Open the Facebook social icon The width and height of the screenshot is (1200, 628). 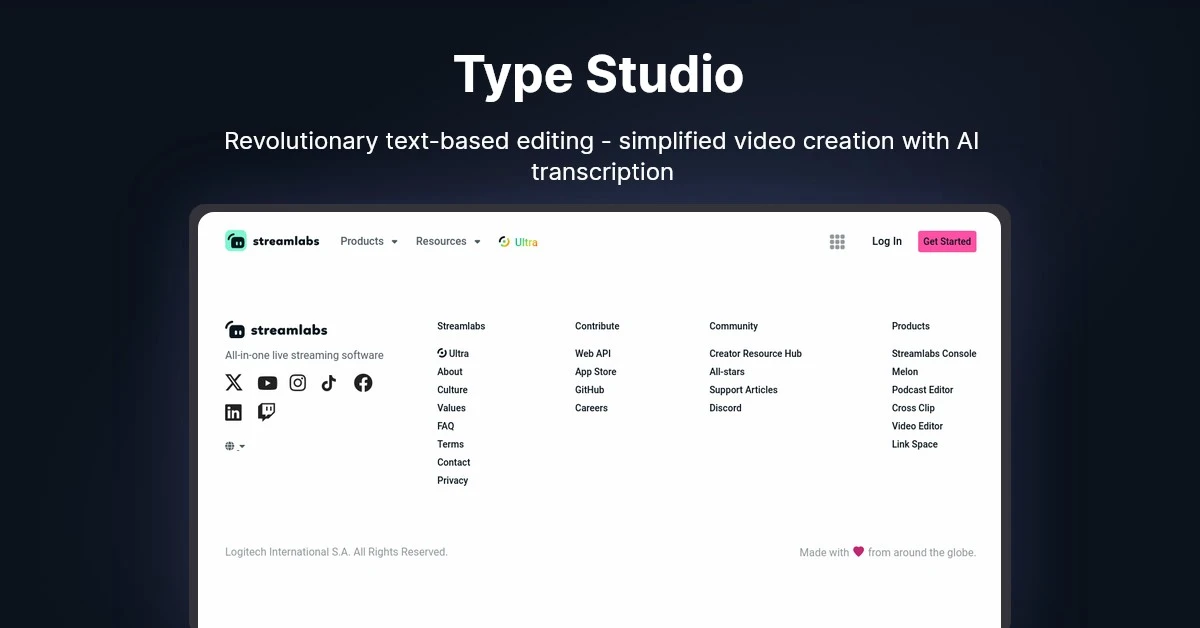[x=363, y=382]
